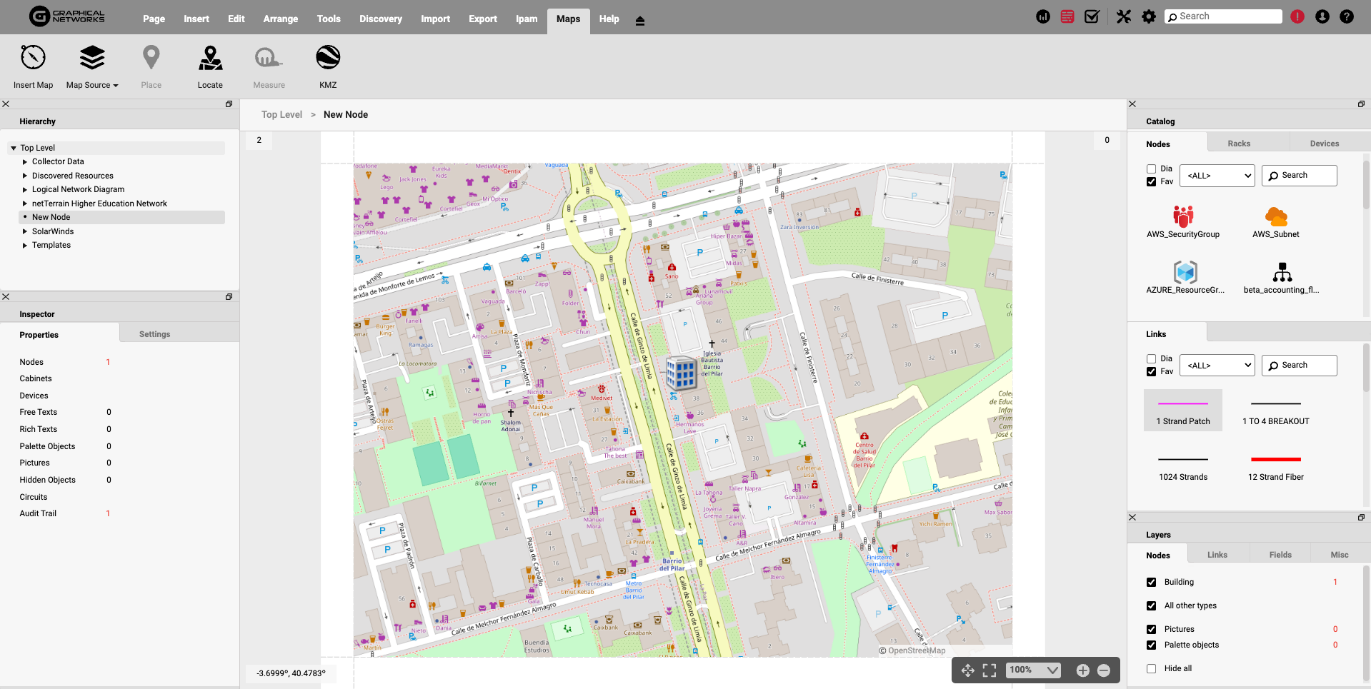Enable the Hide all checkbox

[1152, 668]
